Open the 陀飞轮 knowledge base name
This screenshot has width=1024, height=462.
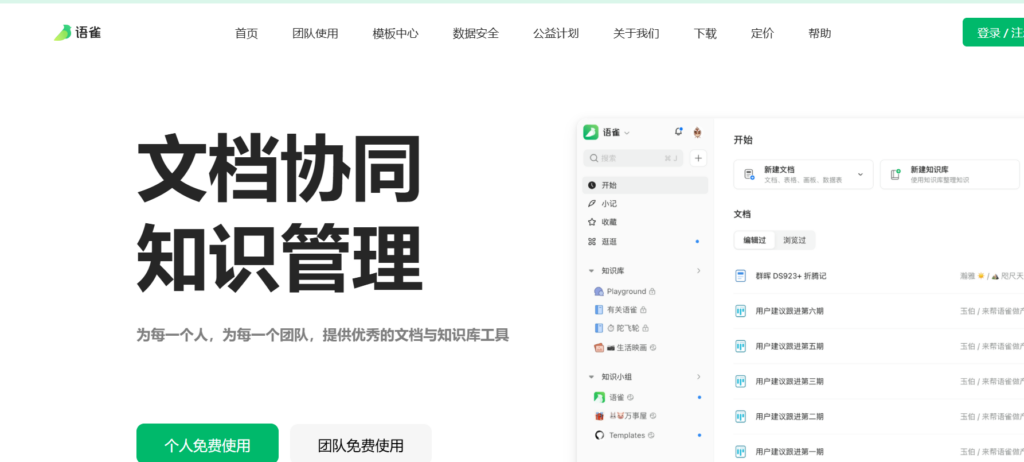[628, 328]
